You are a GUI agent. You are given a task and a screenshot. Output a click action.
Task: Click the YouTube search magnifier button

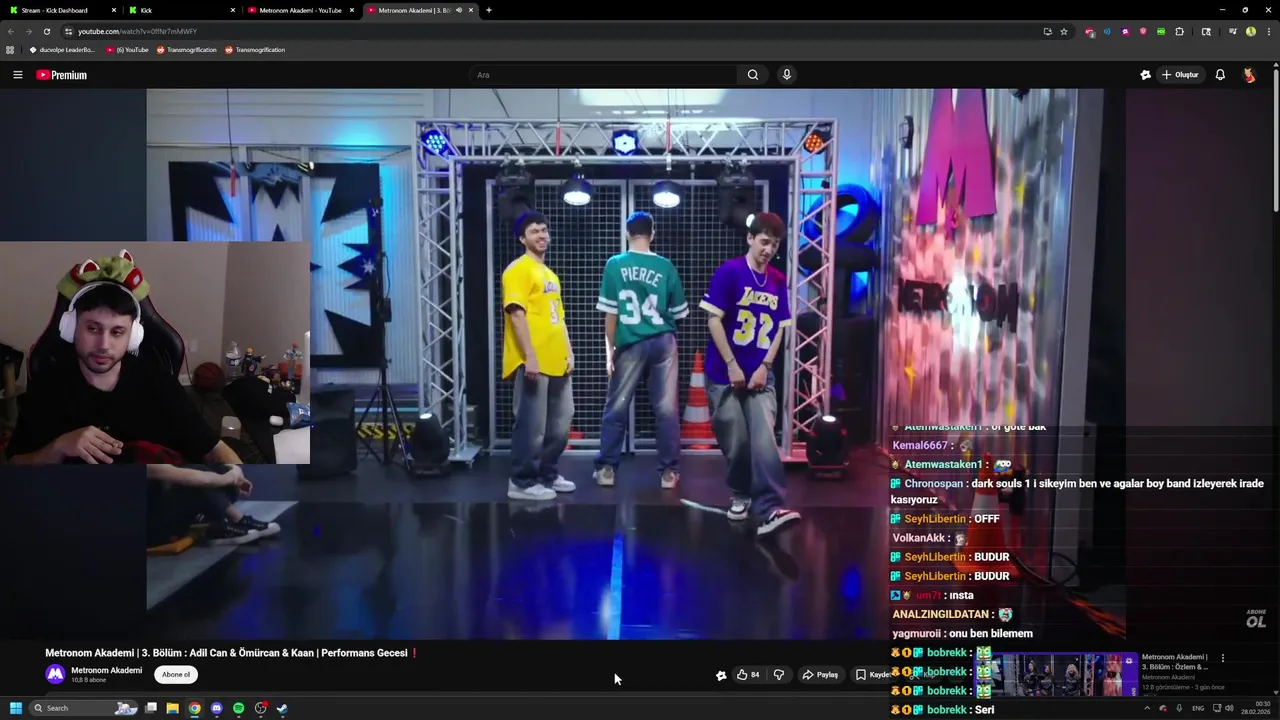click(753, 75)
